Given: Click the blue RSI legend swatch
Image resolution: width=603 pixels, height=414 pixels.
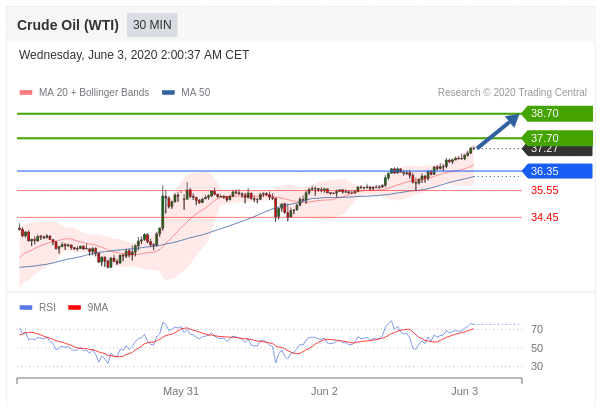Looking at the screenshot, I should pyautogui.click(x=26, y=308).
